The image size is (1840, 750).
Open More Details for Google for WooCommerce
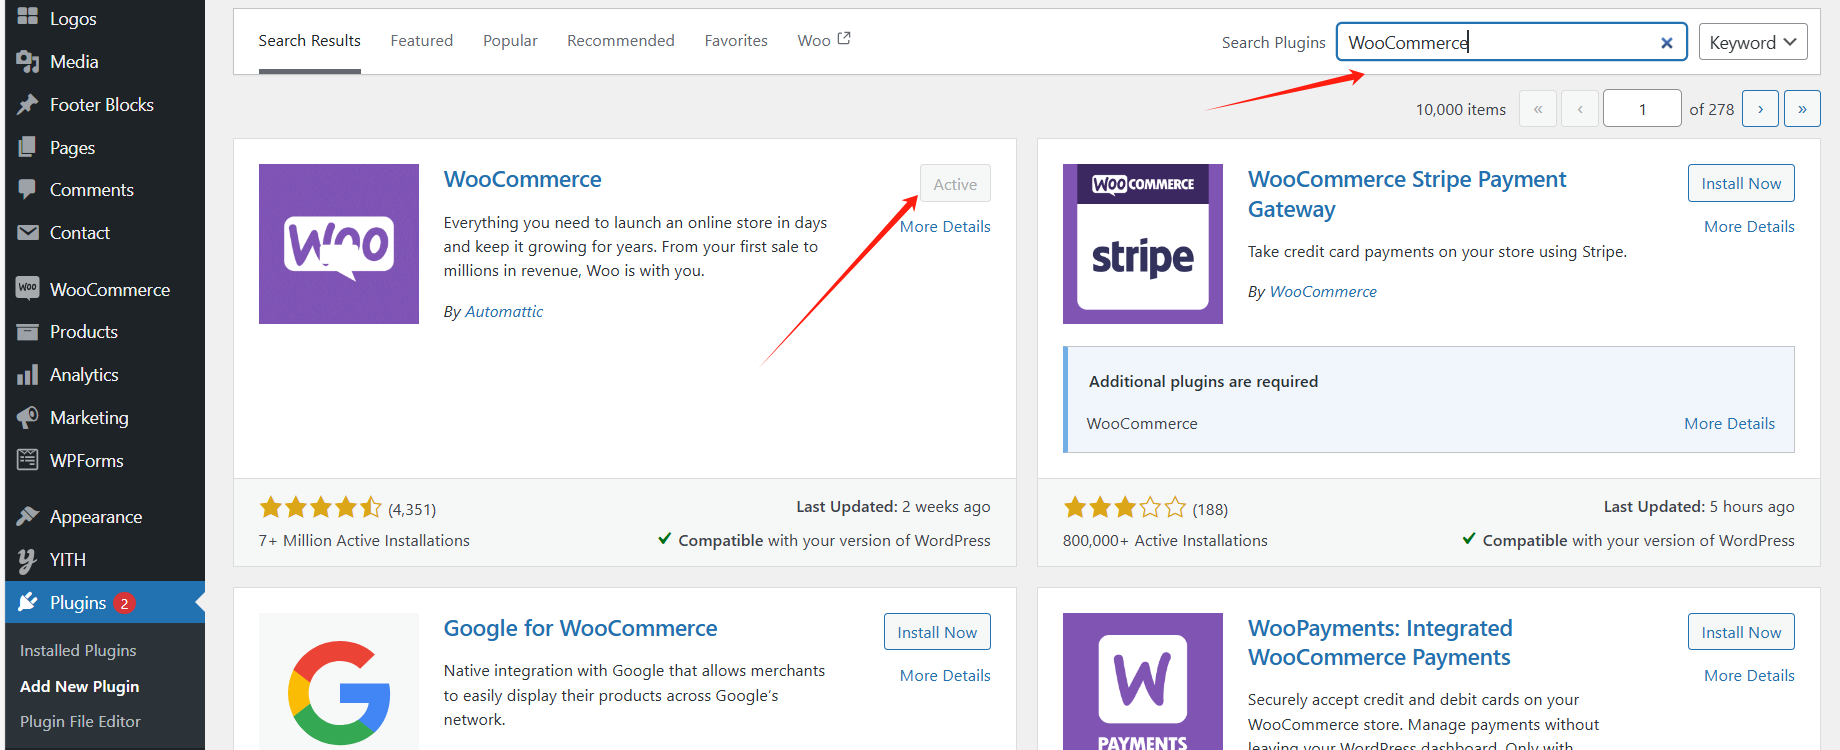point(945,676)
